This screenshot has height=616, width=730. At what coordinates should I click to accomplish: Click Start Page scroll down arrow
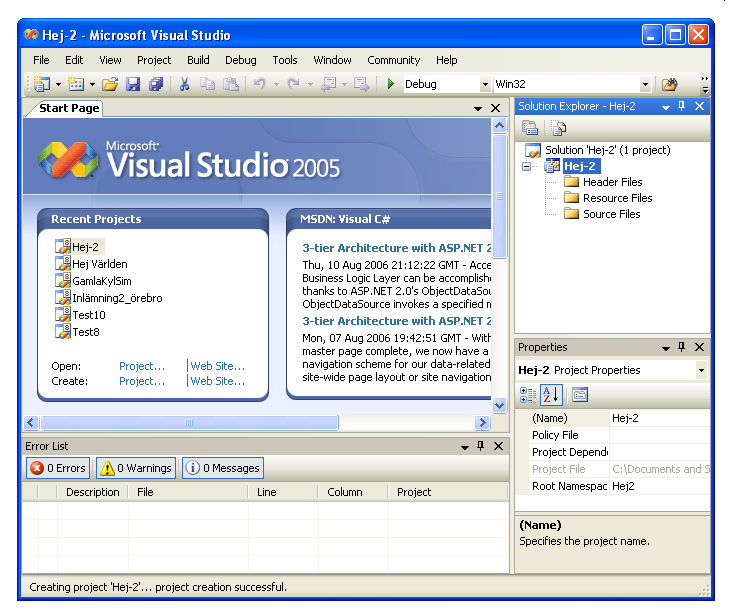coord(500,405)
